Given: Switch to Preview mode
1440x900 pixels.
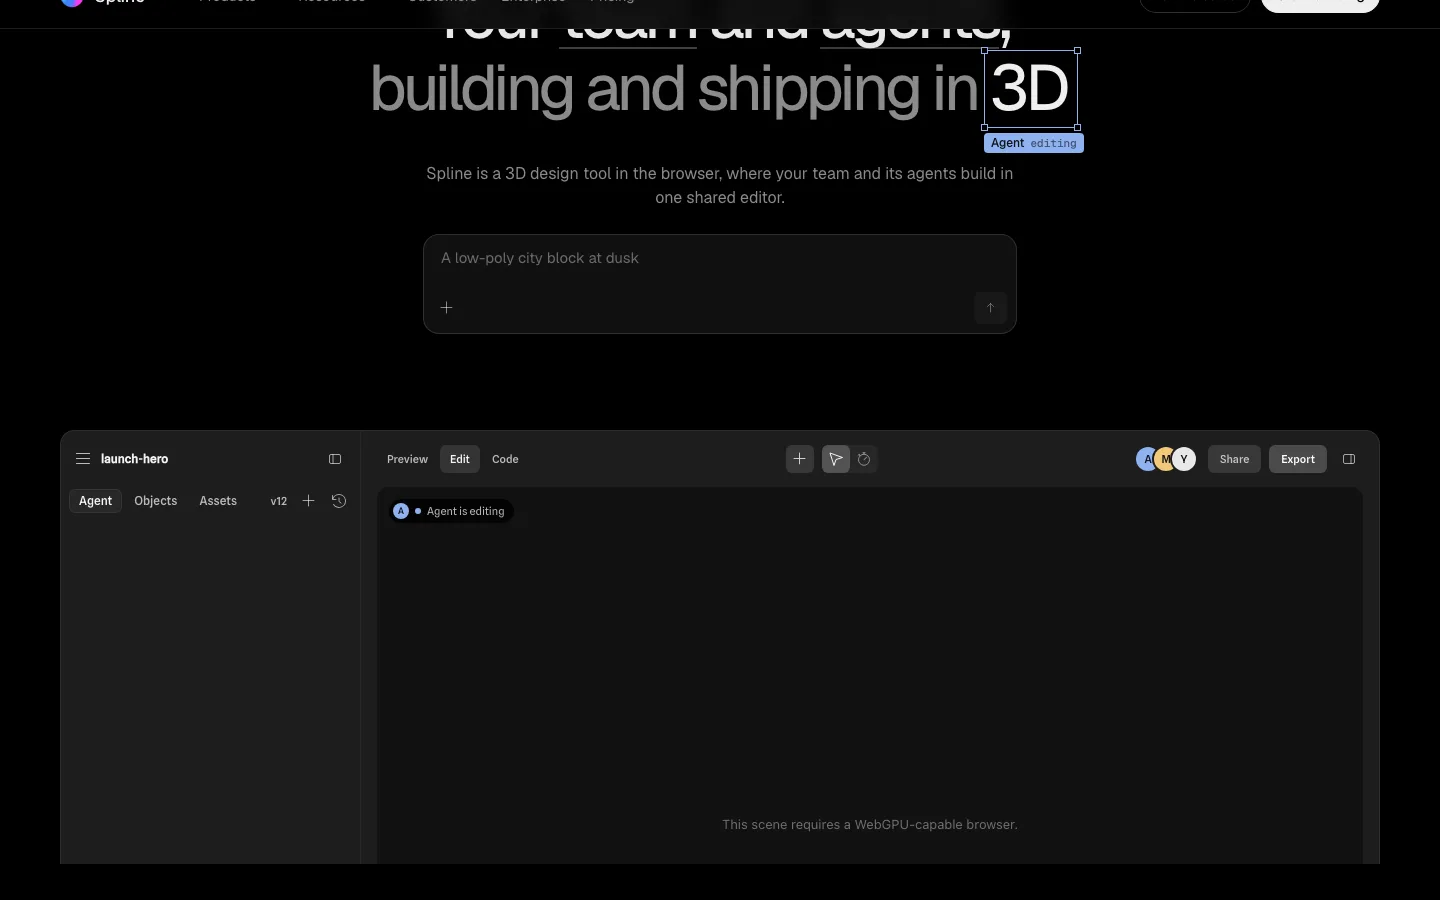Looking at the screenshot, I should pos(407,459).
